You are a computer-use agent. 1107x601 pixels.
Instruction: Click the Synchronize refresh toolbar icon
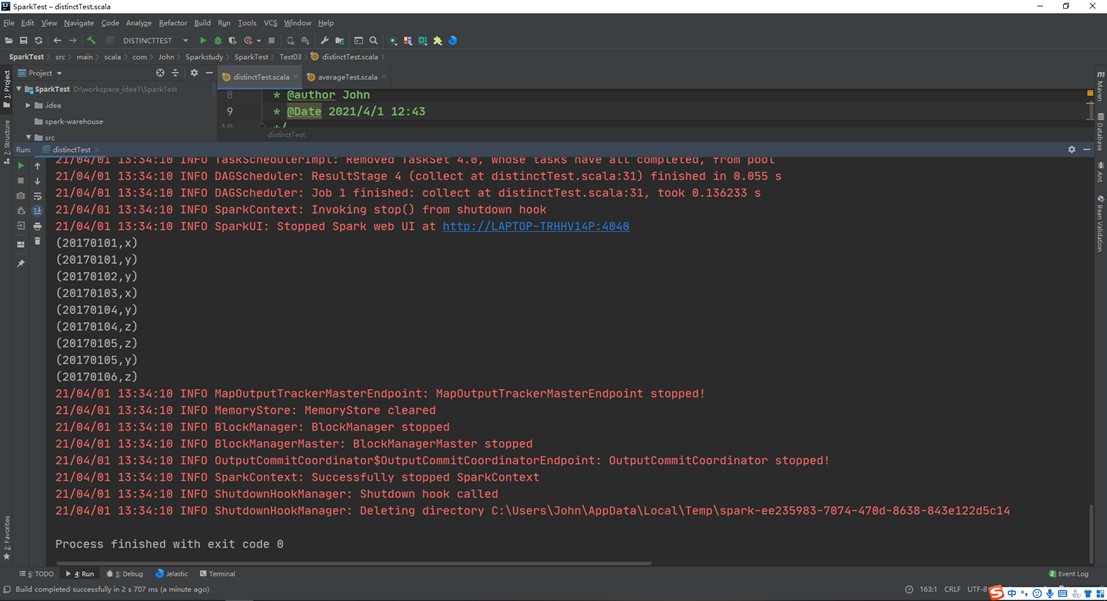click(x=38, y=41)
